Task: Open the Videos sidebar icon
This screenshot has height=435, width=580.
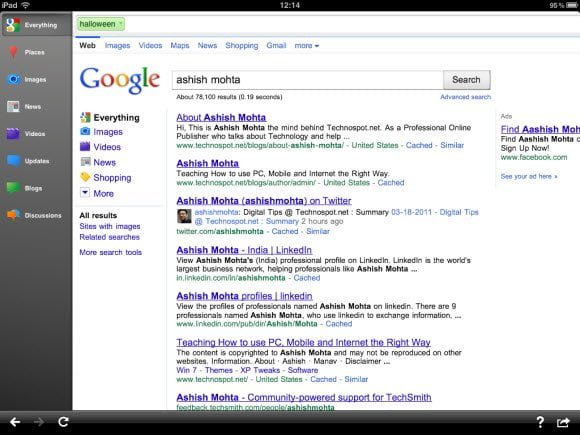Action: (x=13, y=134)
